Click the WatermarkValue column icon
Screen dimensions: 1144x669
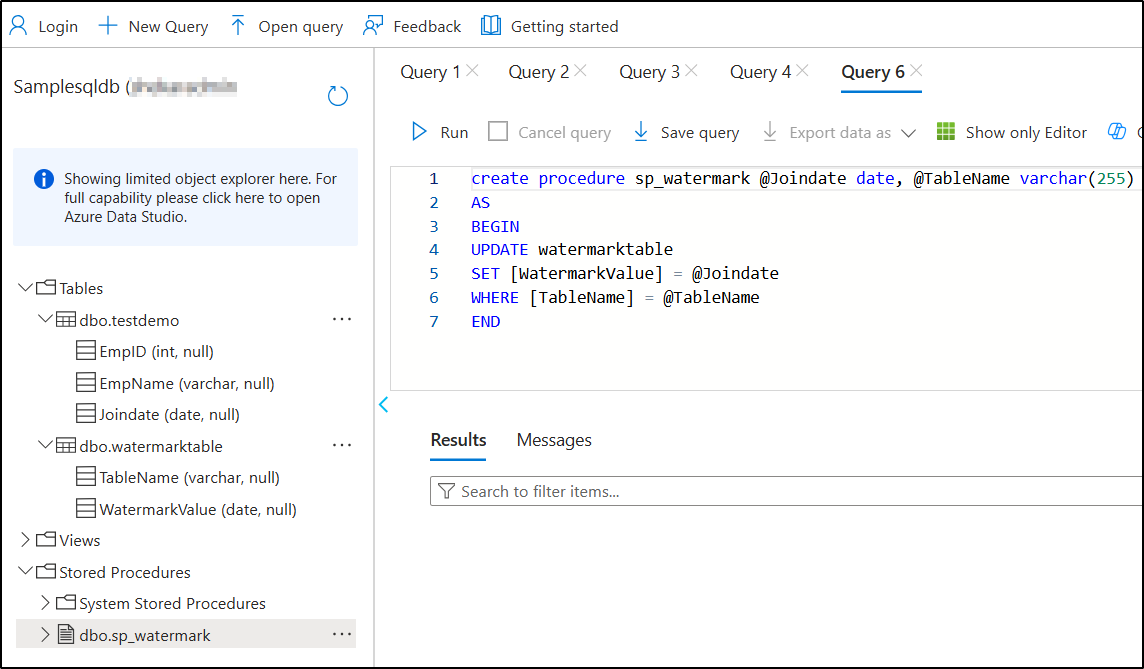[86, 508]
